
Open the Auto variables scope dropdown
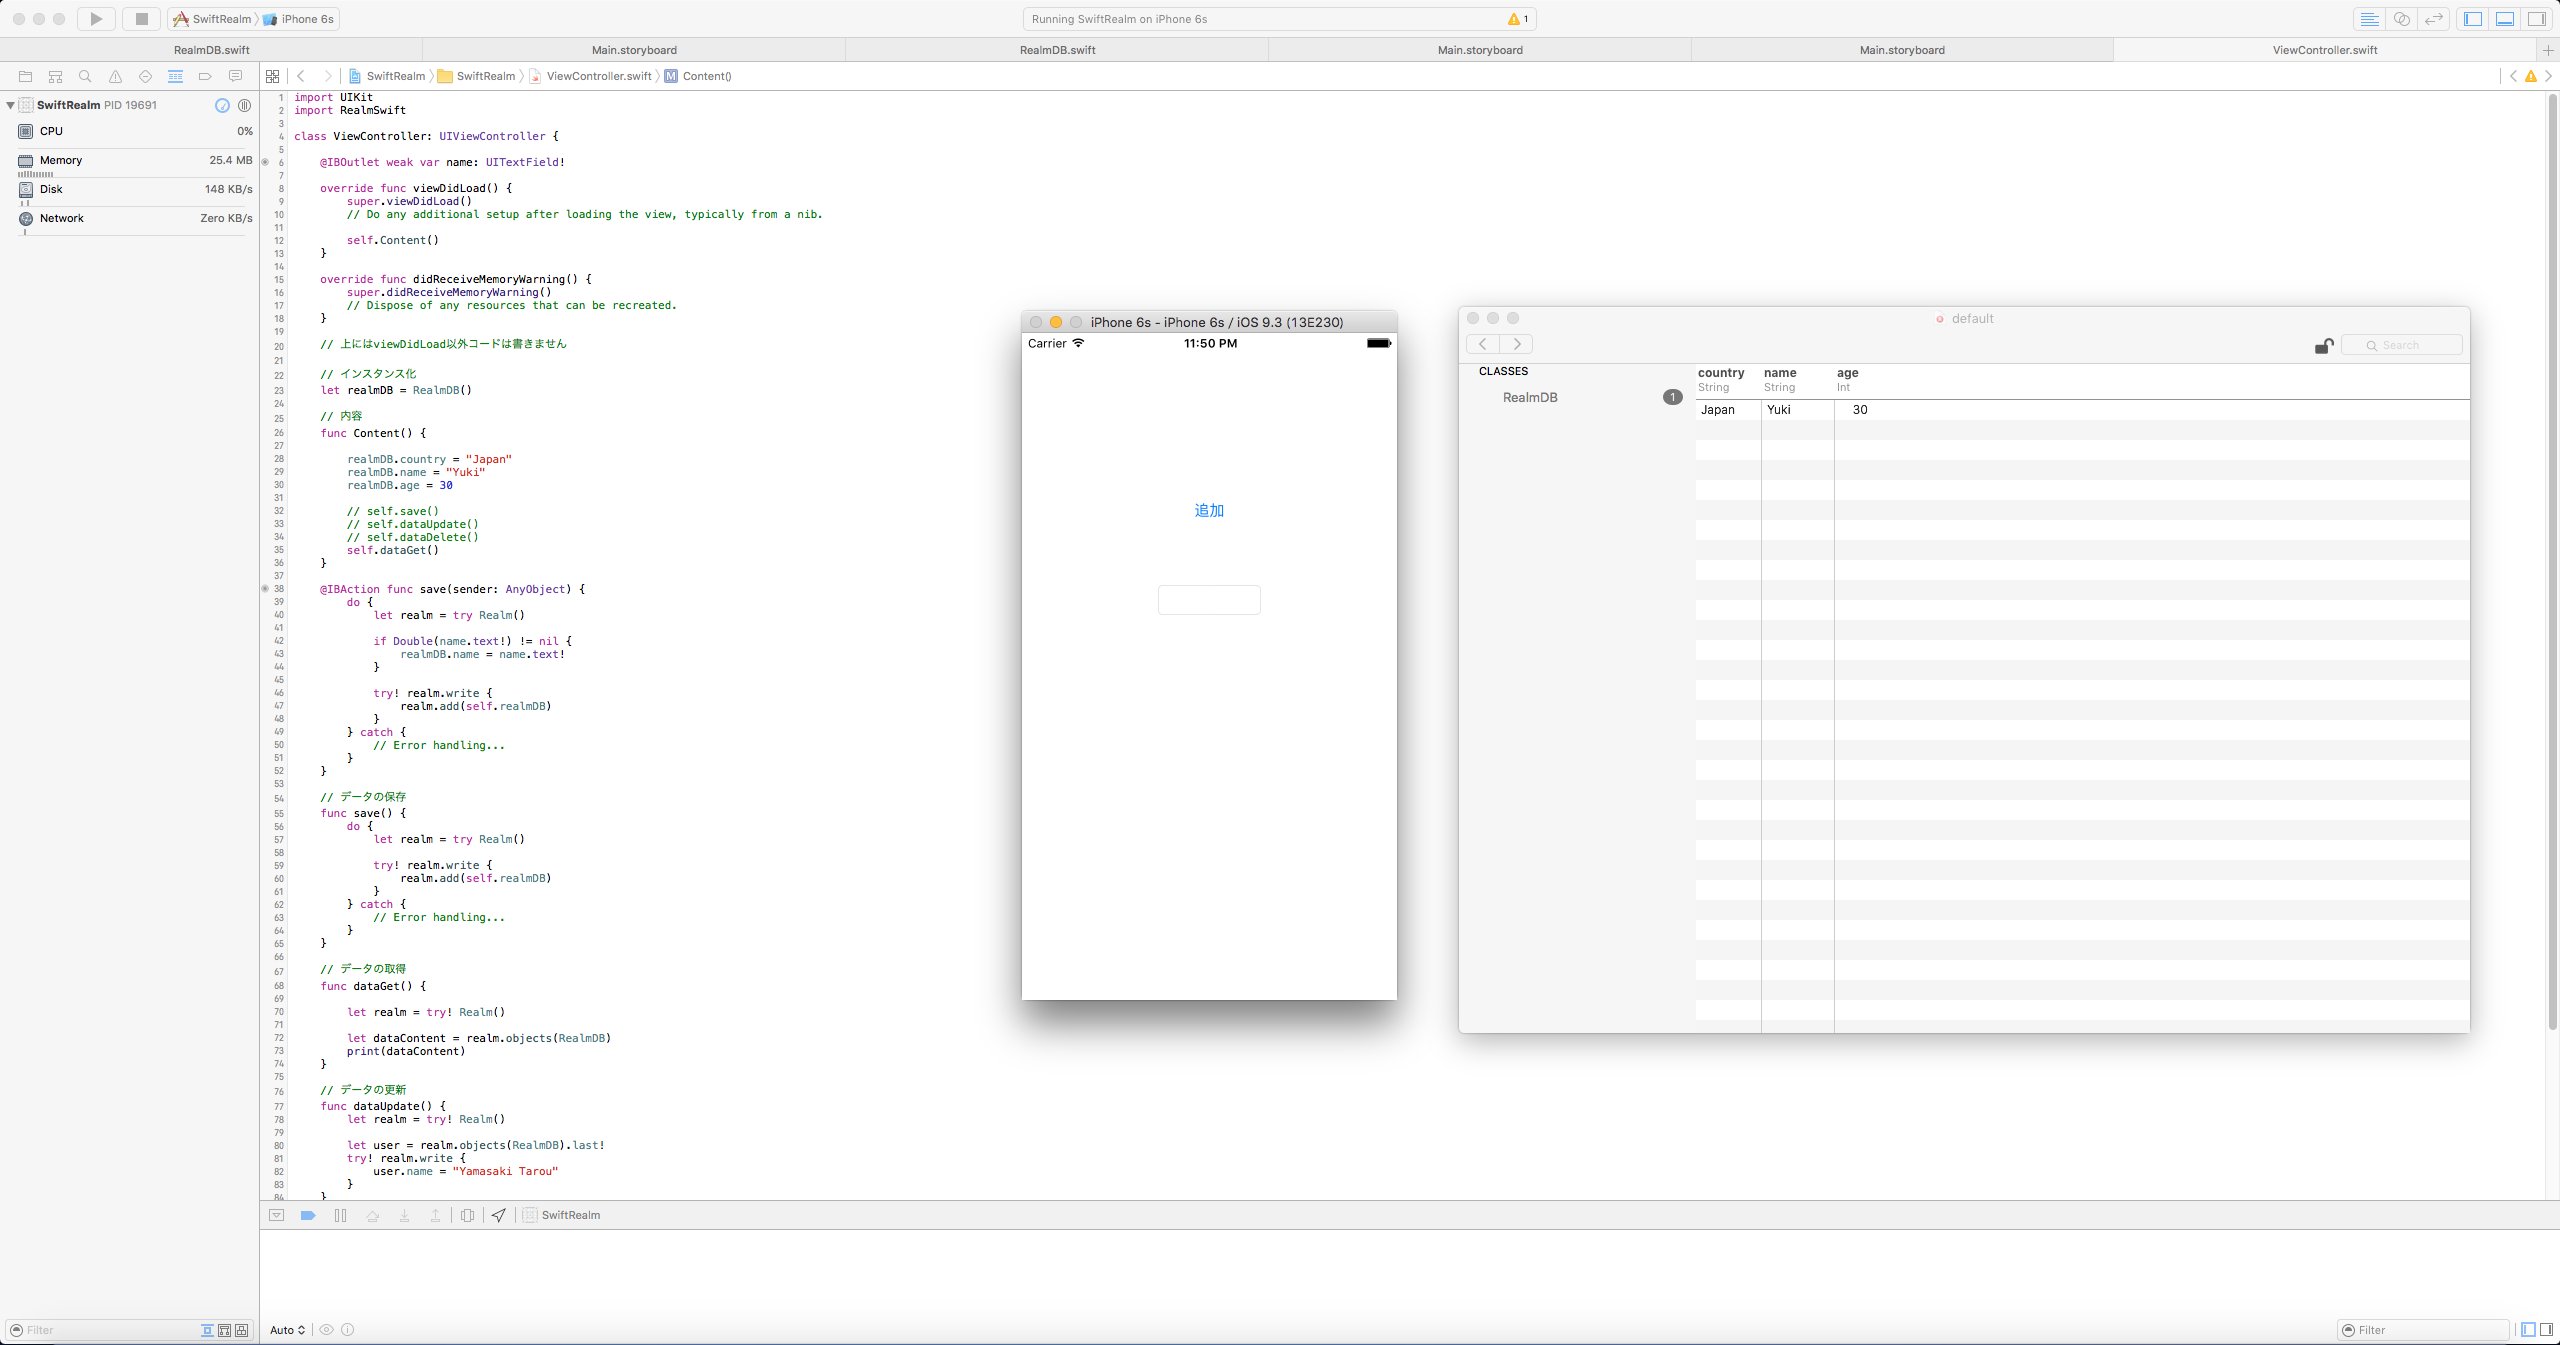287,1330
